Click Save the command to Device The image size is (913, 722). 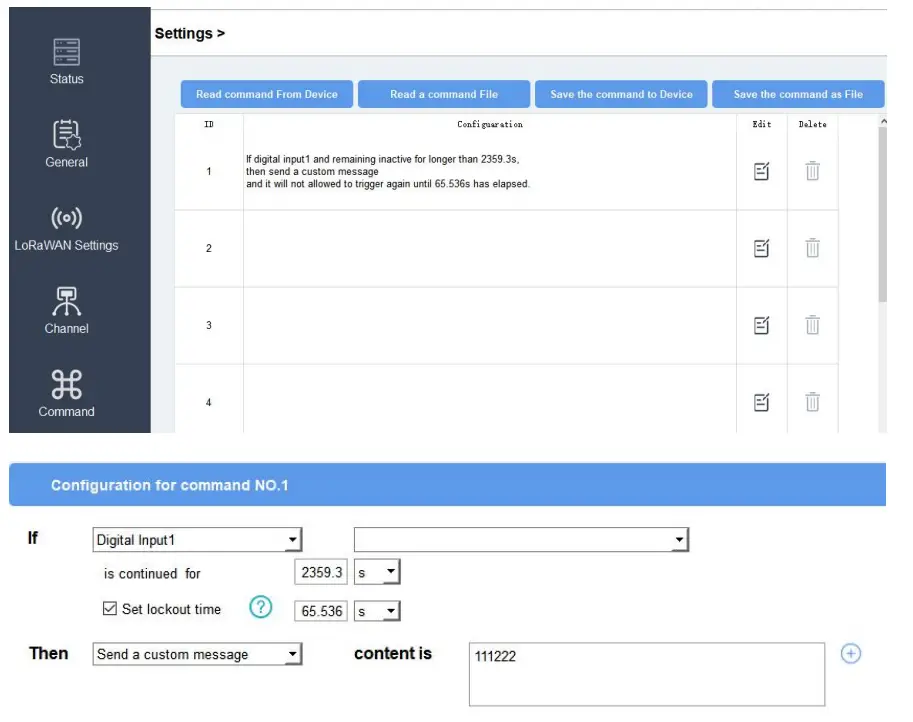point(621,93)
